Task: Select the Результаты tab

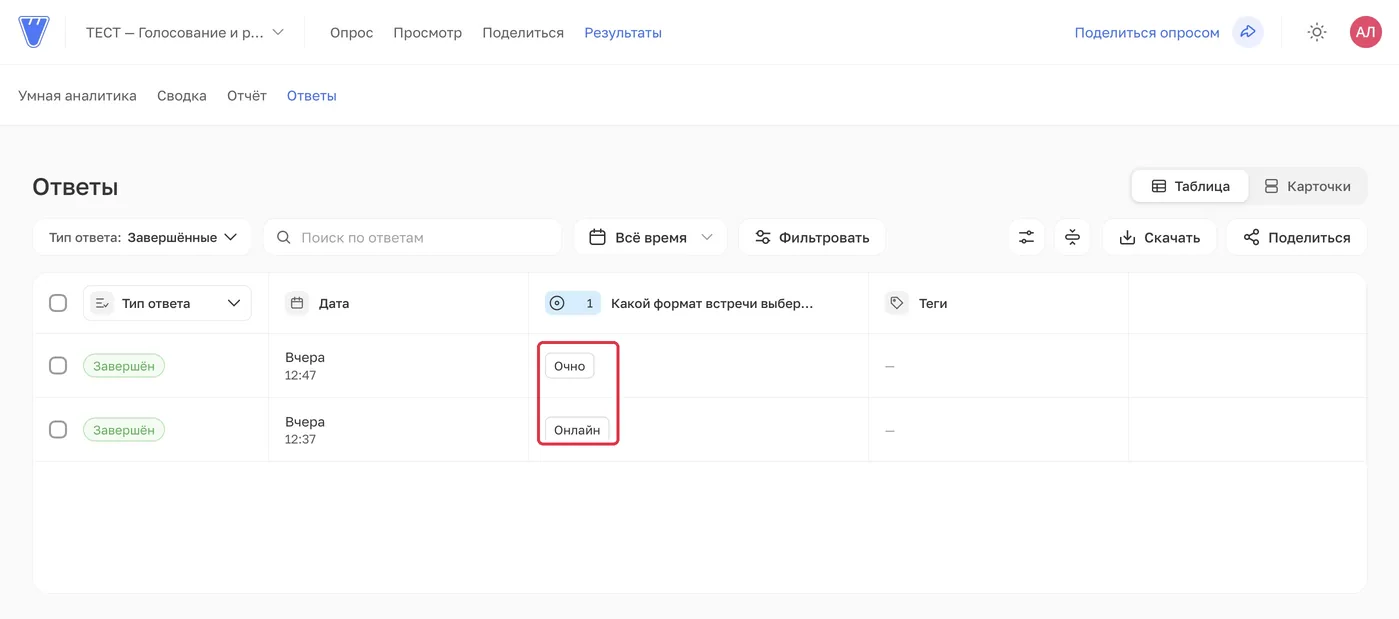Action: tap(623, 32)
